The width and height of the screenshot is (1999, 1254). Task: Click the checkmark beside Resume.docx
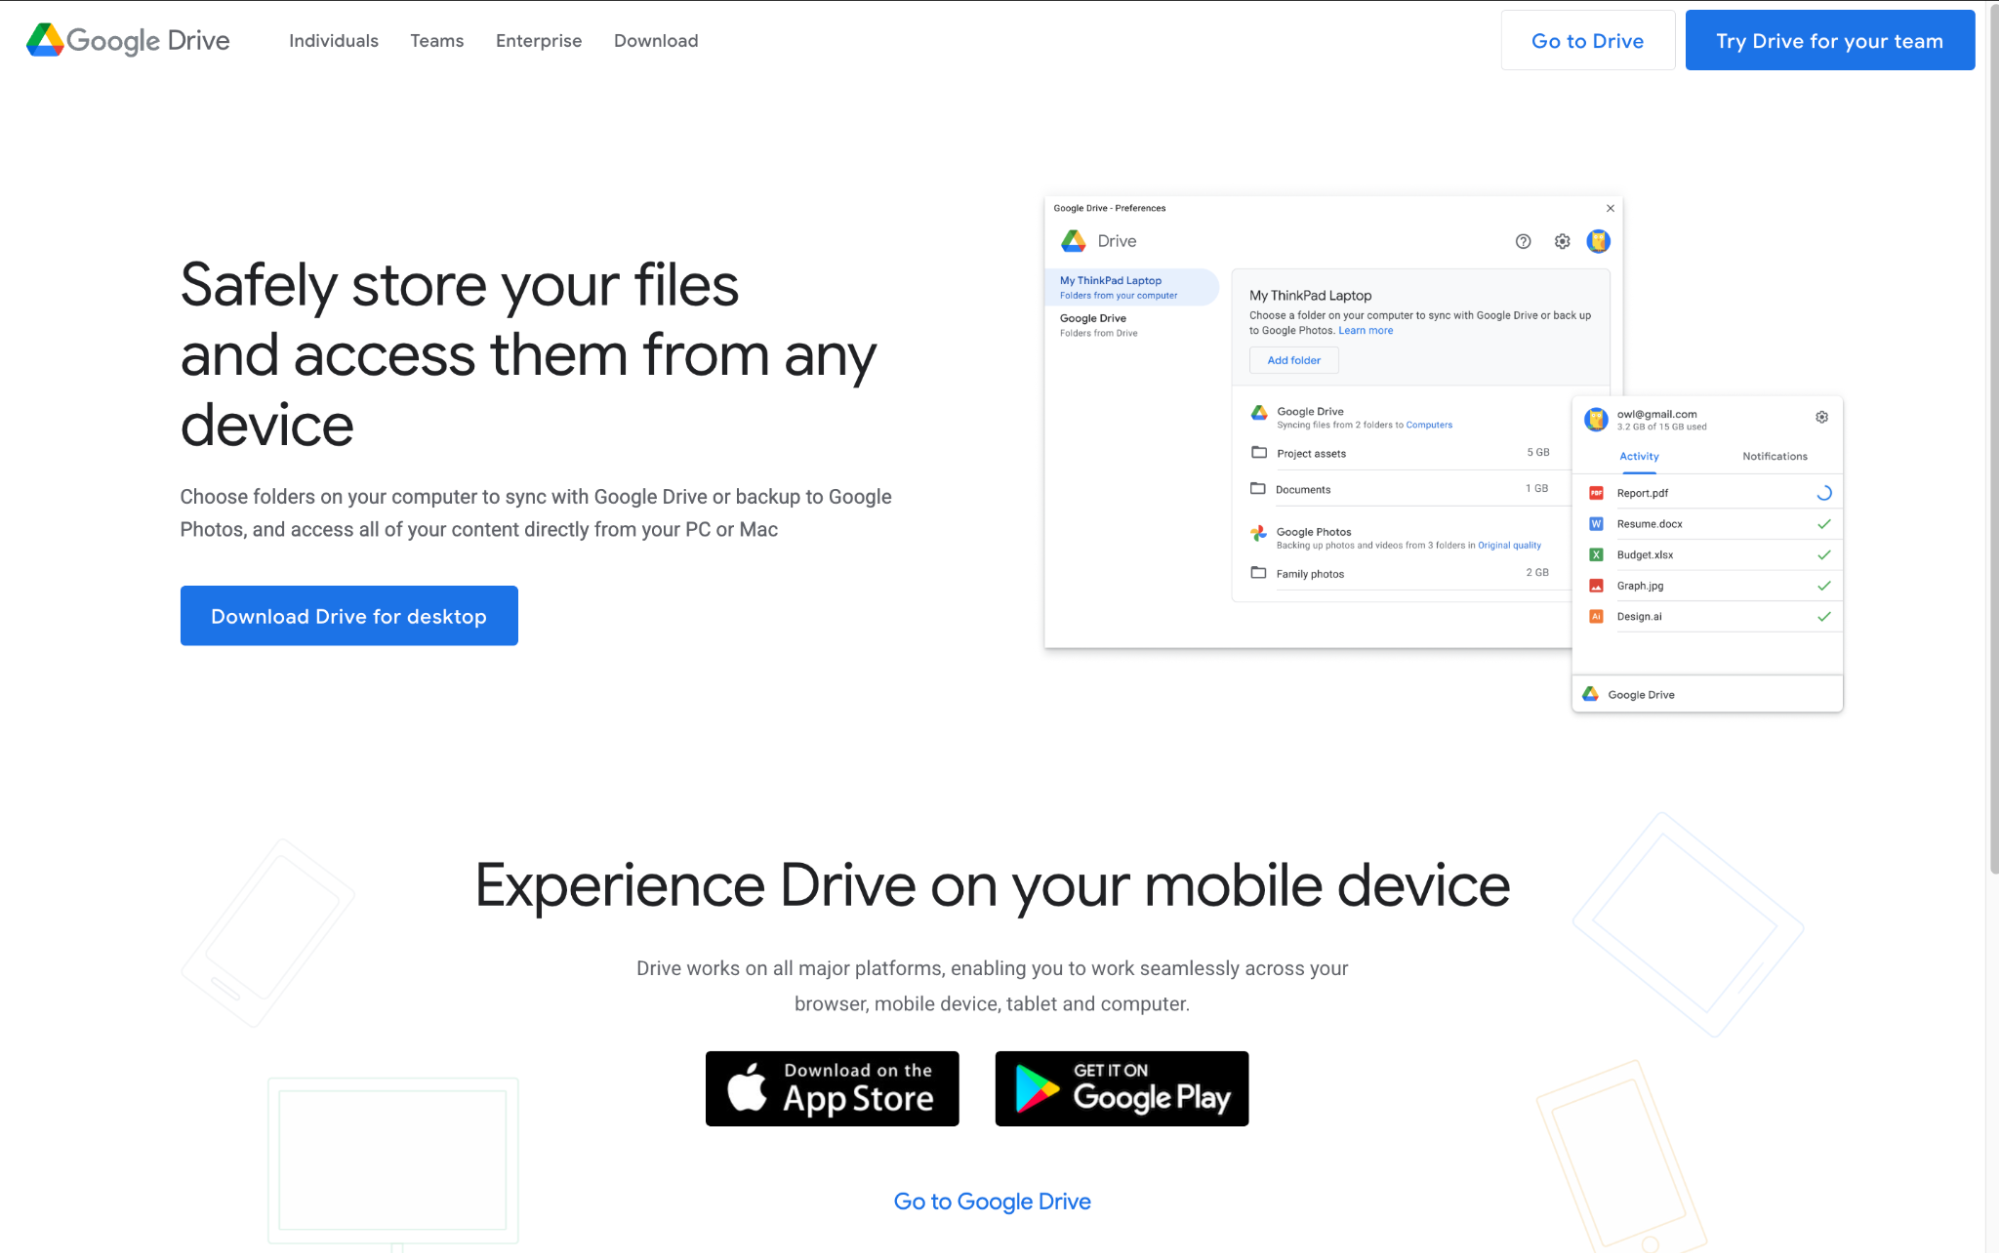click(1823, 524)
